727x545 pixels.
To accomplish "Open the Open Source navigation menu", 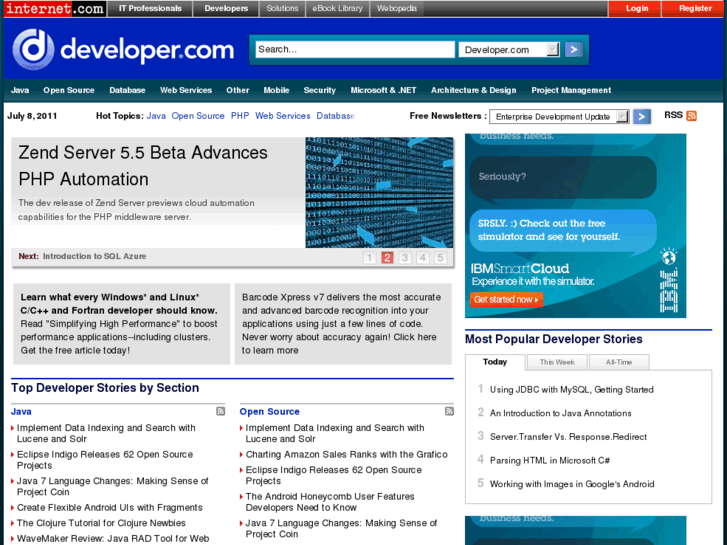I will (x=69, y=90).
